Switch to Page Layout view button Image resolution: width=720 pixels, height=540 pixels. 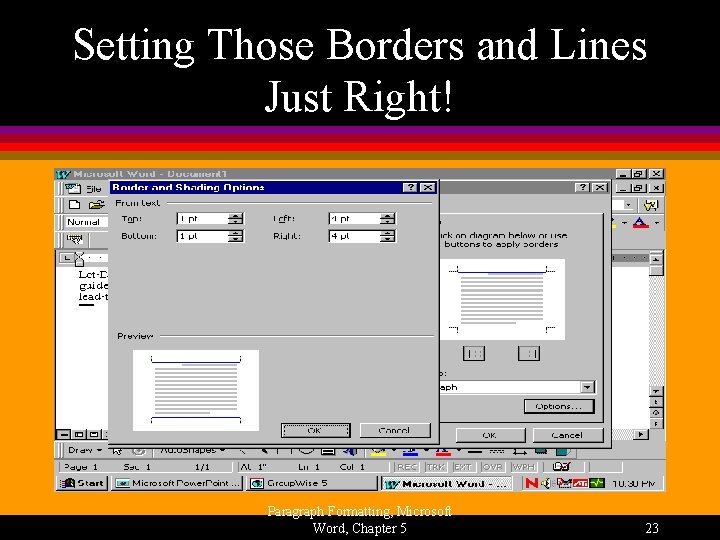(94, 434)
